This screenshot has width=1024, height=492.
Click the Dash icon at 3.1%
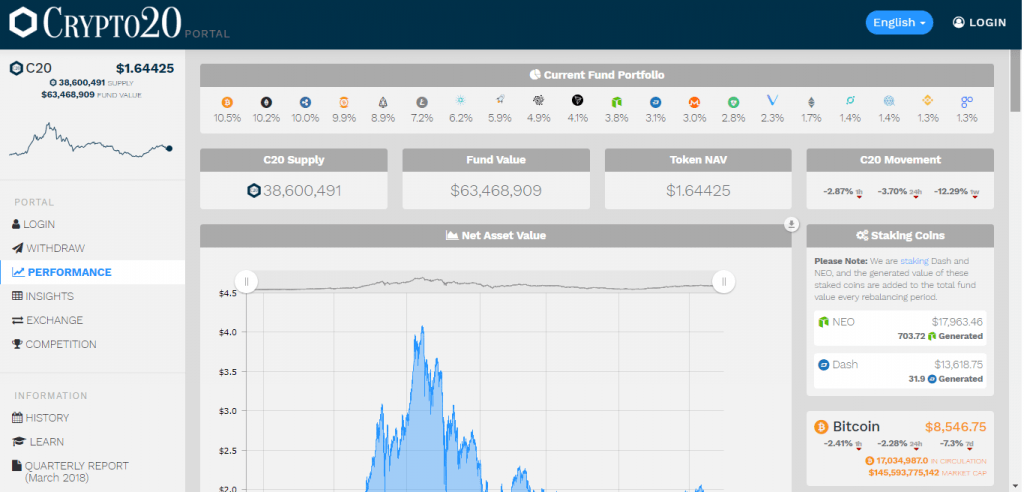(656, 102)
